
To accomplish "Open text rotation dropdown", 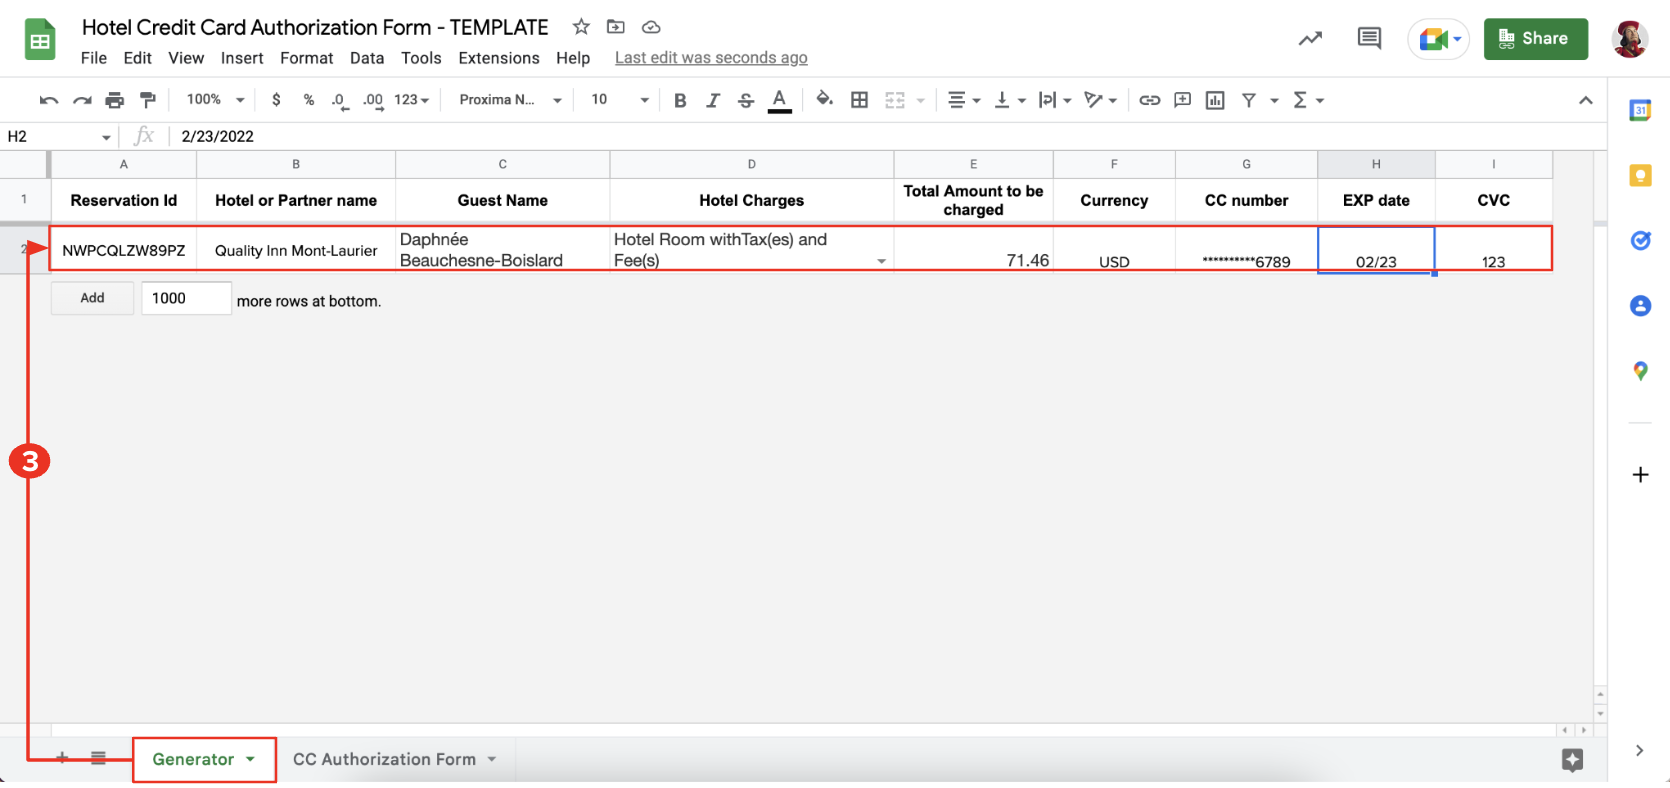I will click(x=1100, y=100).
